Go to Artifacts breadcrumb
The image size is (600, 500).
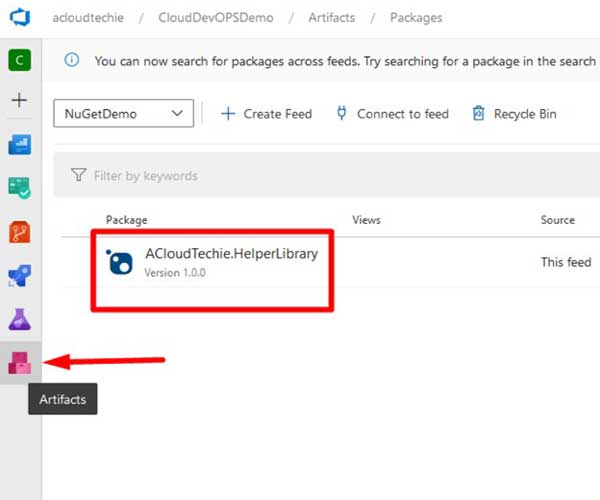(332, 18)
